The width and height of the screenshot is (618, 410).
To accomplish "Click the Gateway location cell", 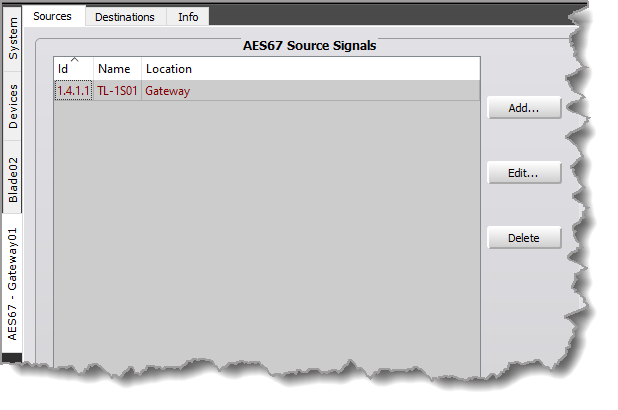I will point(167,91).
